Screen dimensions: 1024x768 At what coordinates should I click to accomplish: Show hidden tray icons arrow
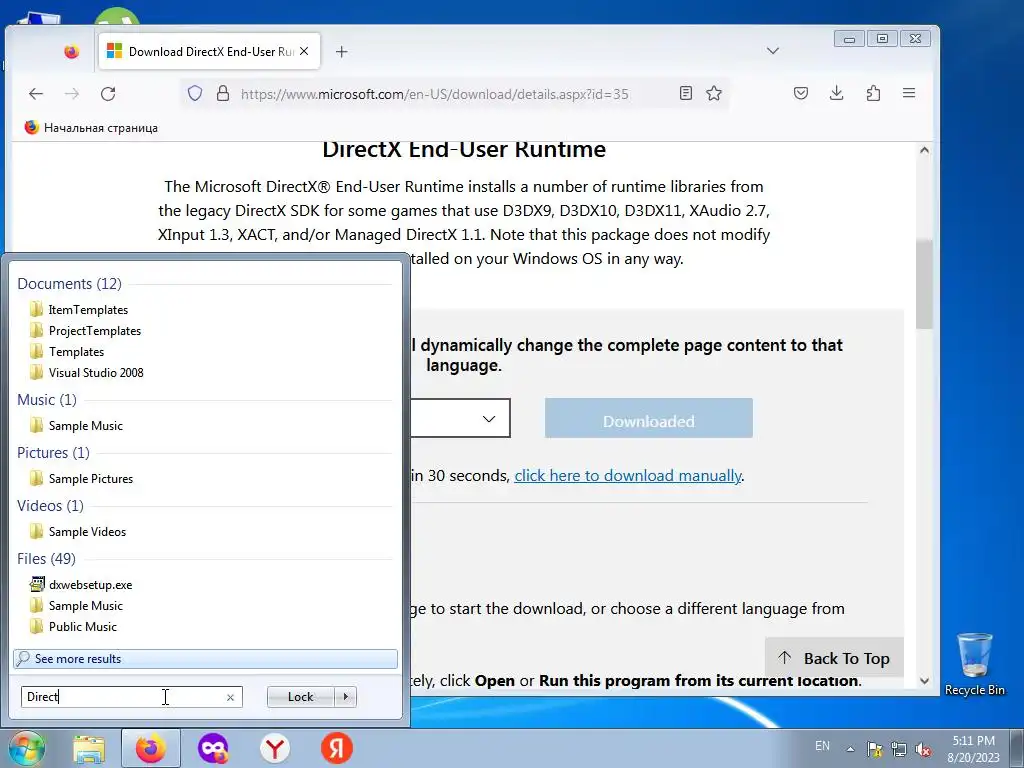pos(850,748)
